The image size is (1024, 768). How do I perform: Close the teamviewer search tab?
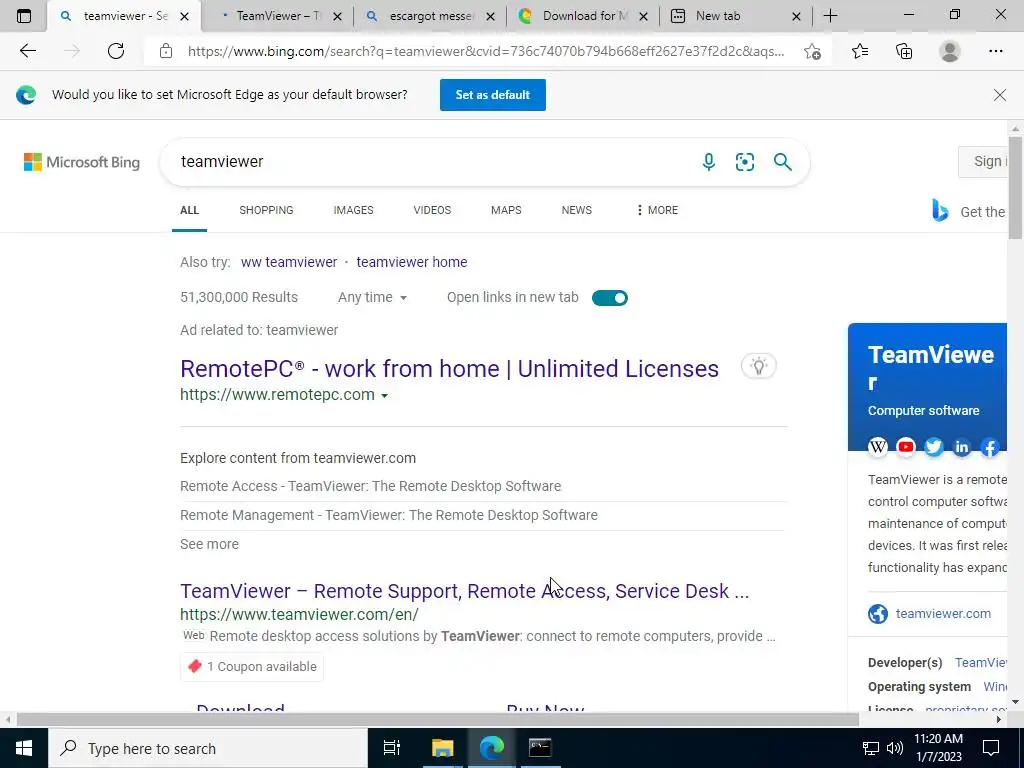[184, 16]
